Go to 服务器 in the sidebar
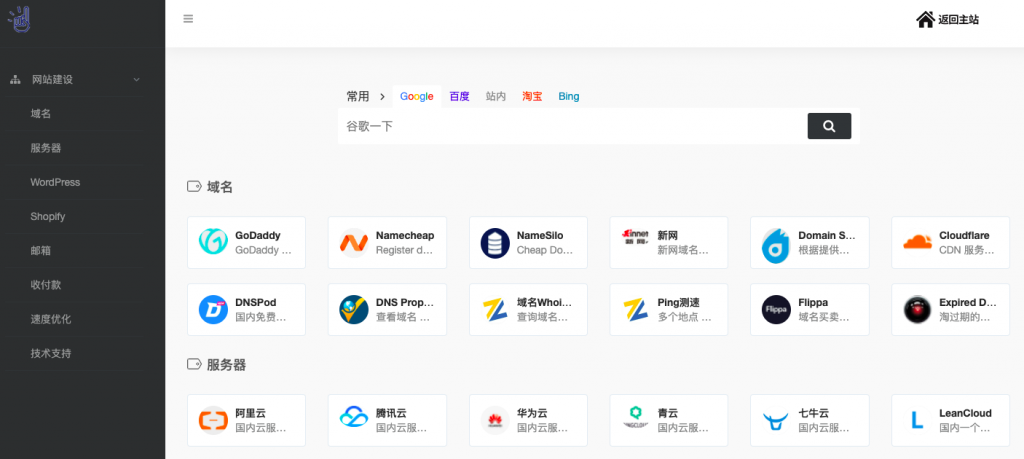 46,148
